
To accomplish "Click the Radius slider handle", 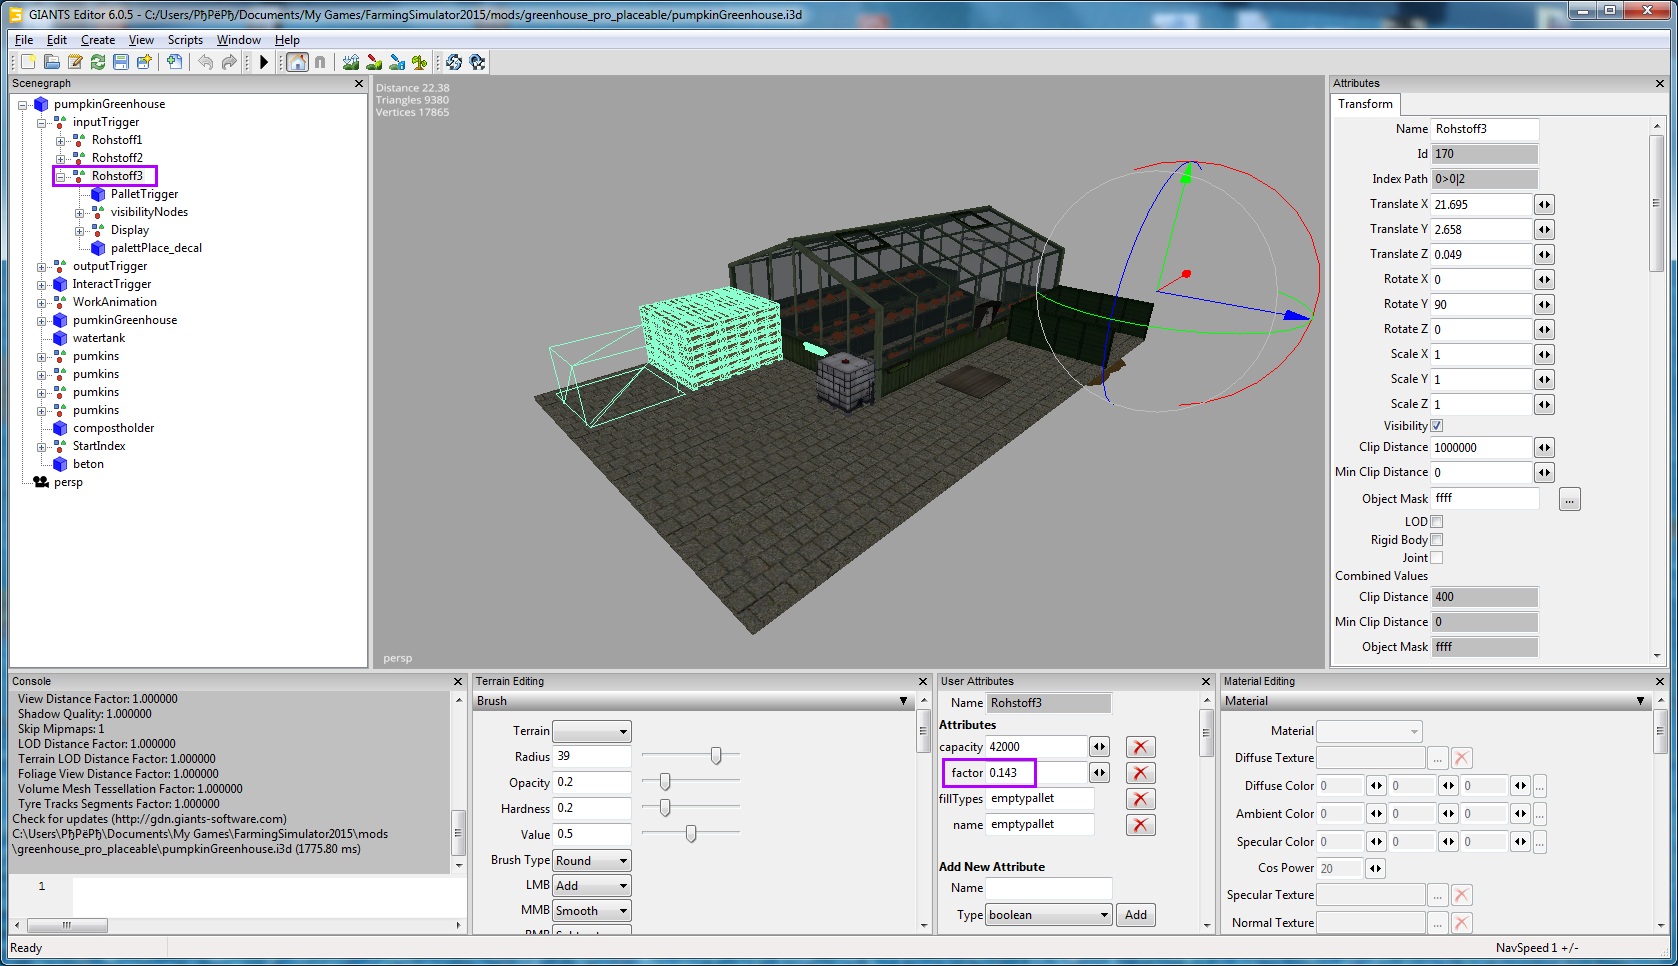I will [x=716, y=756].
